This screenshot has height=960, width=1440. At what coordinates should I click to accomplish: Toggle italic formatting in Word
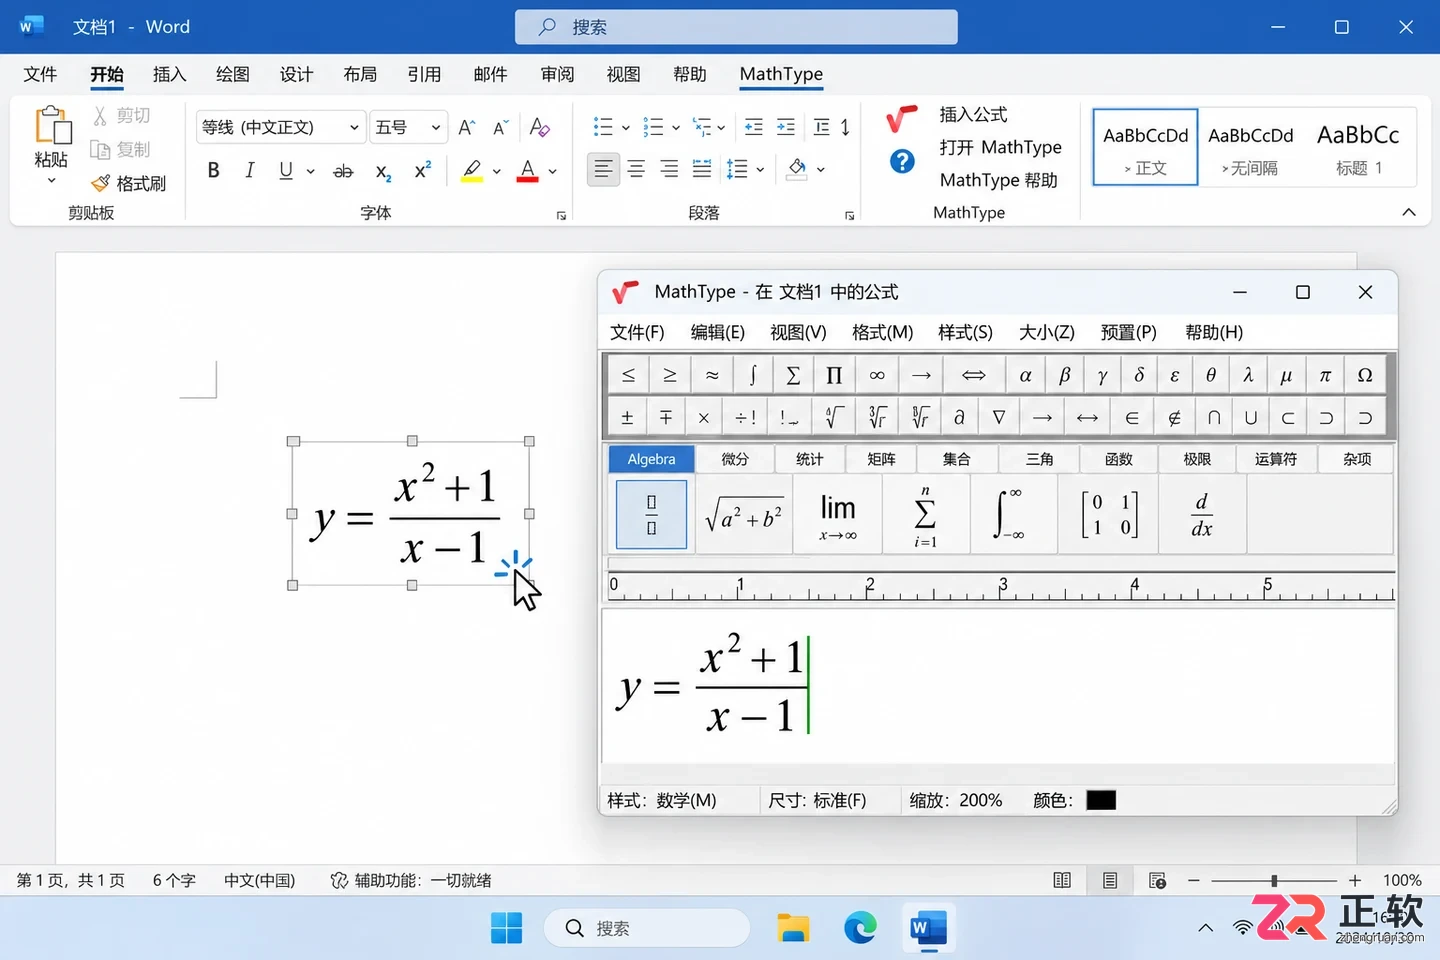click(249, 170)
